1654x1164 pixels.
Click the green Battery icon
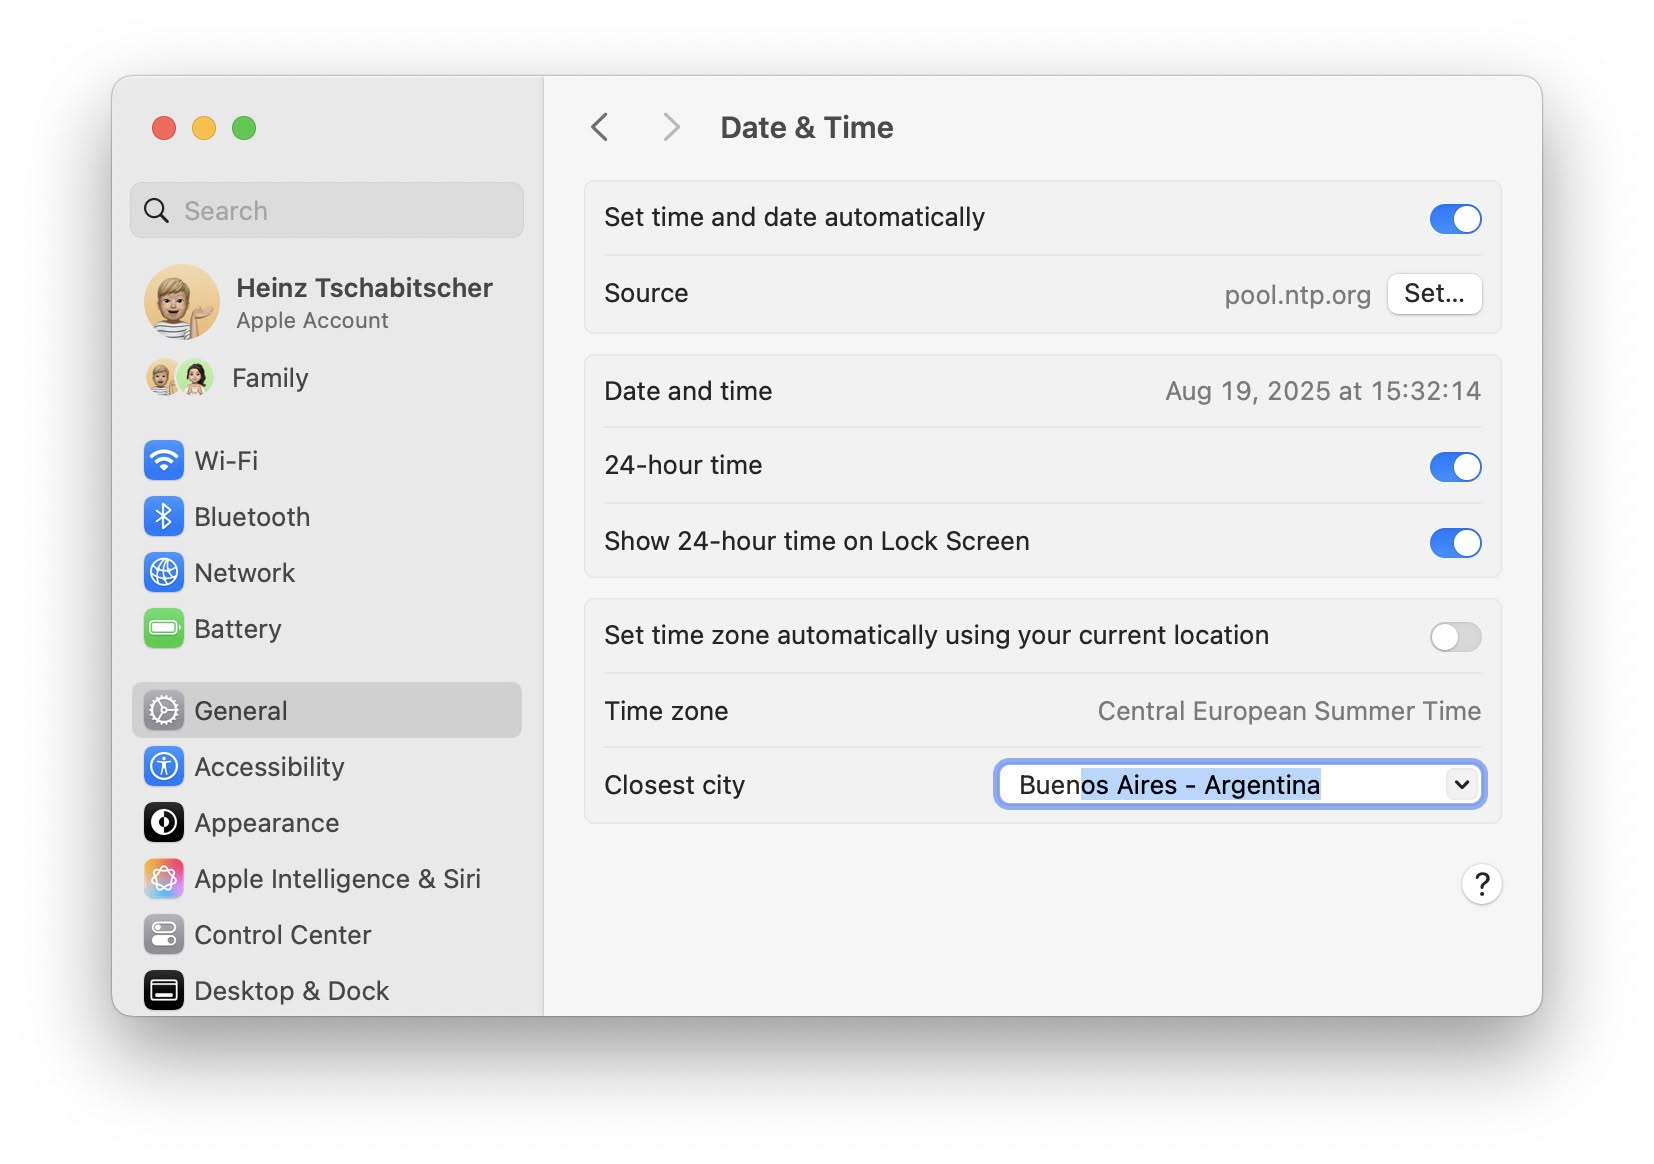click(x=164, y=629)
